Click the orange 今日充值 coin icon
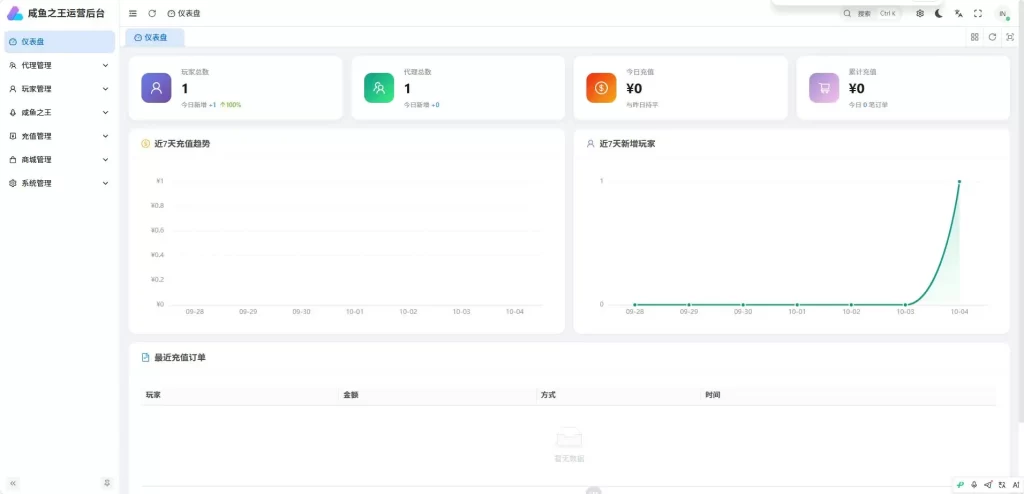This screenshot has width=1024, height=494. click(x=601, y=88)
